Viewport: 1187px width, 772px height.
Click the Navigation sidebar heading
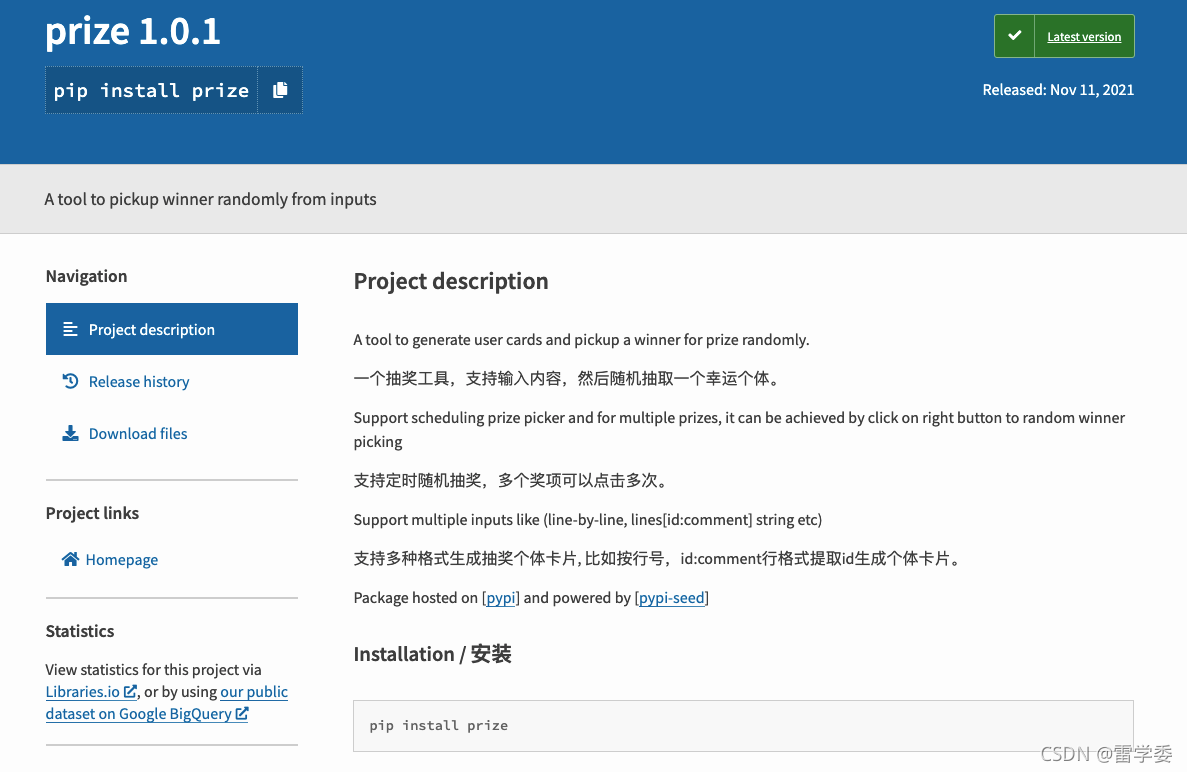86,276
